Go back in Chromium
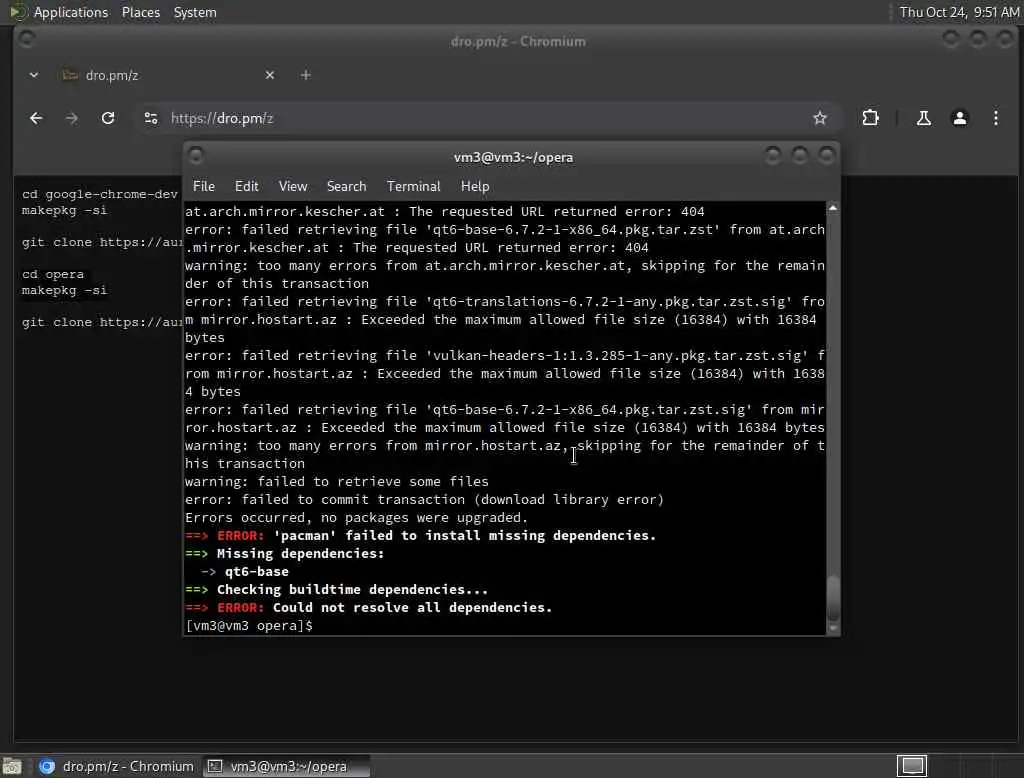The width and height of the screenshot is (1024, 778). coord(36,118)
